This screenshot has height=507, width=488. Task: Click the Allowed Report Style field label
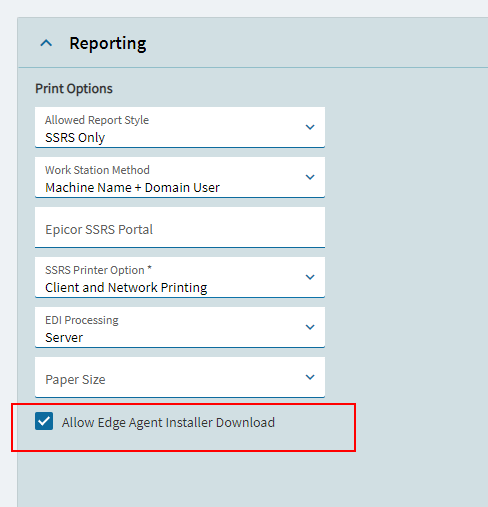(x=97, y=120)
